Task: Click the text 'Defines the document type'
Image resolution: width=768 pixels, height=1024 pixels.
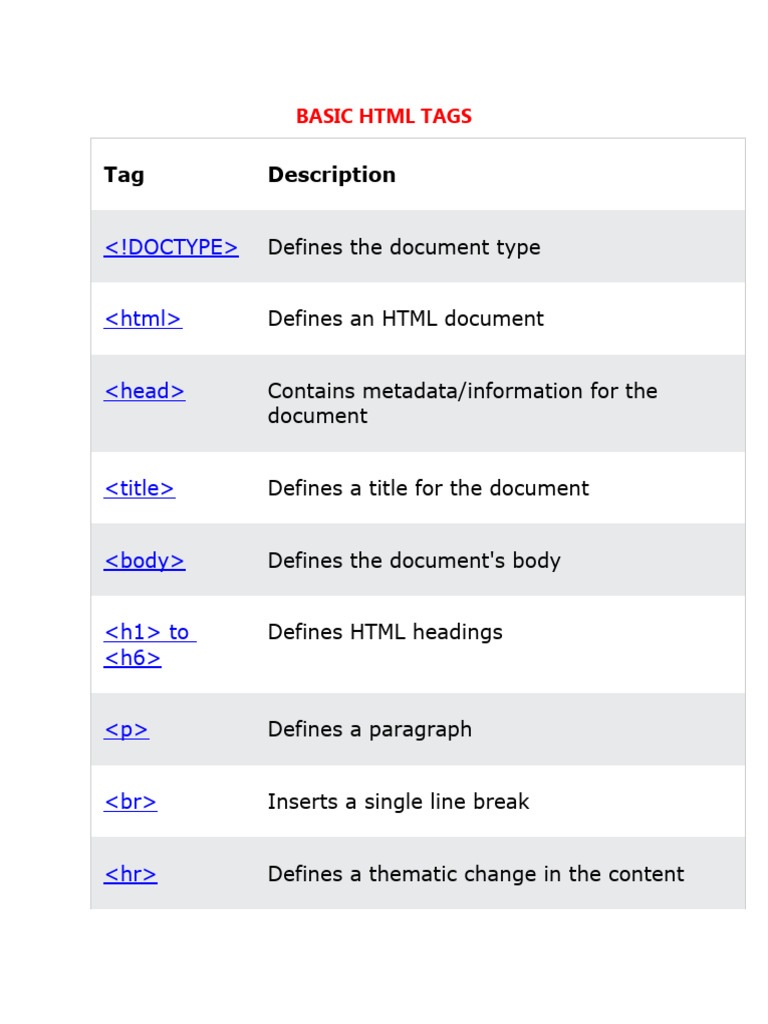Action: click(404, 247)
